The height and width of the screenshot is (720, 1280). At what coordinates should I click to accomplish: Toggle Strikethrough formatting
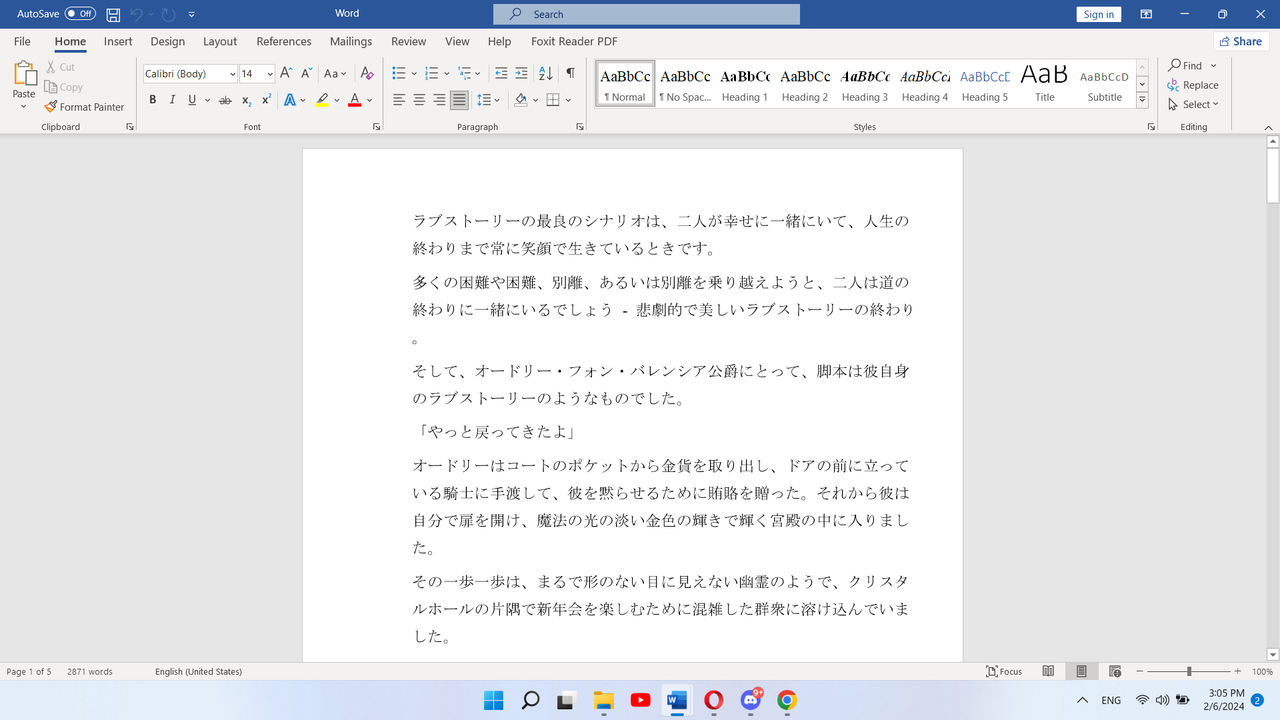point(225,100)
